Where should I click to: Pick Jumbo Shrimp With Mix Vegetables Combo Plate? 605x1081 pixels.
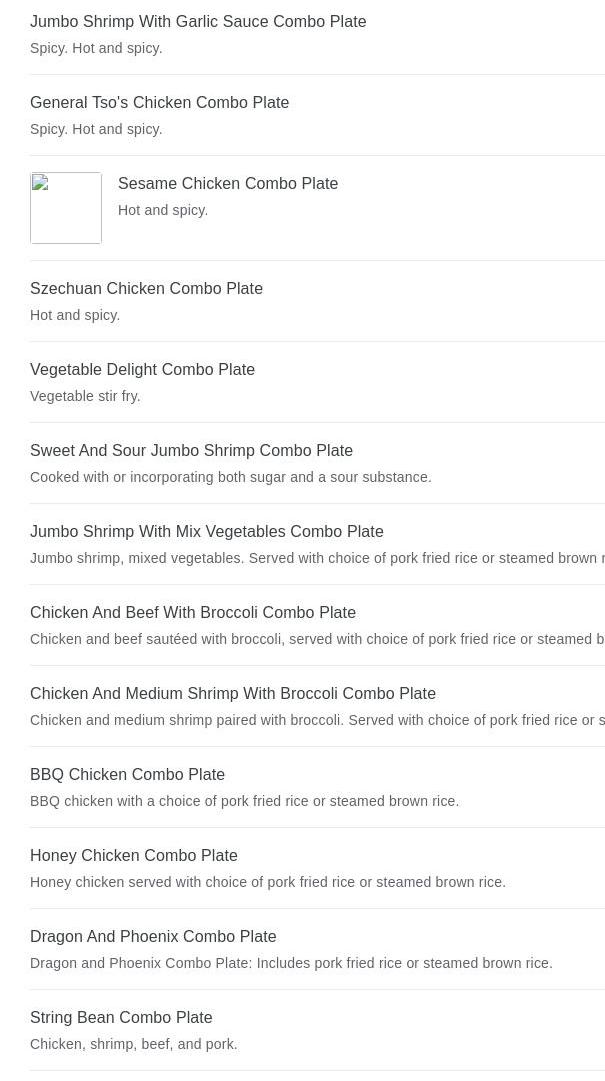point(206,531)
